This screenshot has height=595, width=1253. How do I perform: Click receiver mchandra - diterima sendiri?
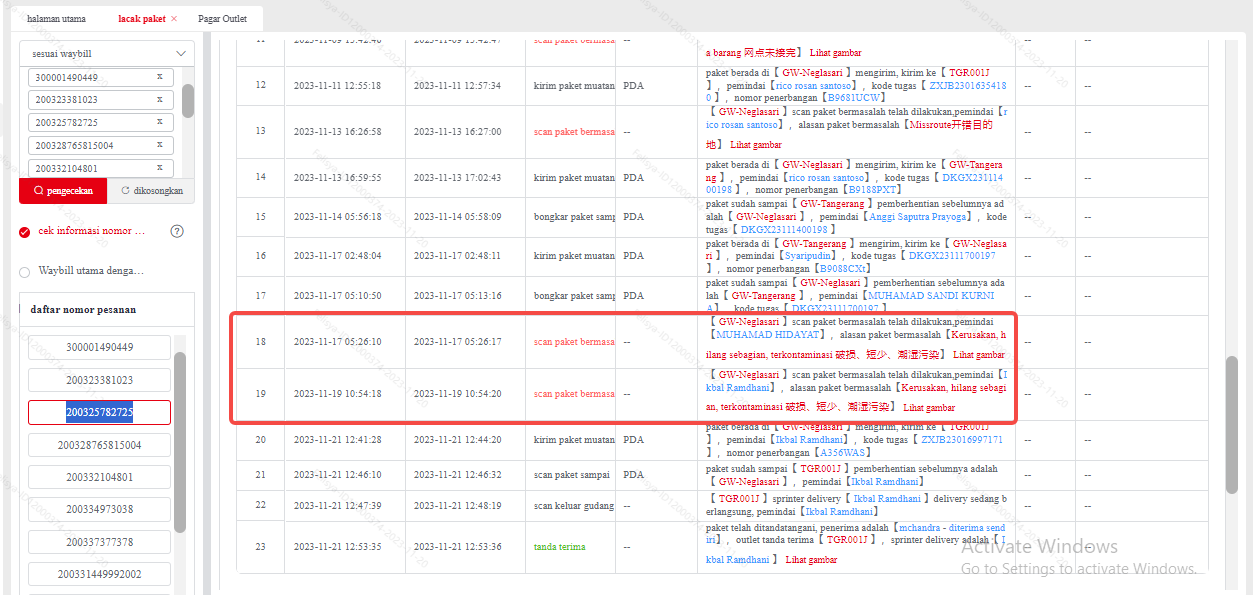952,528
